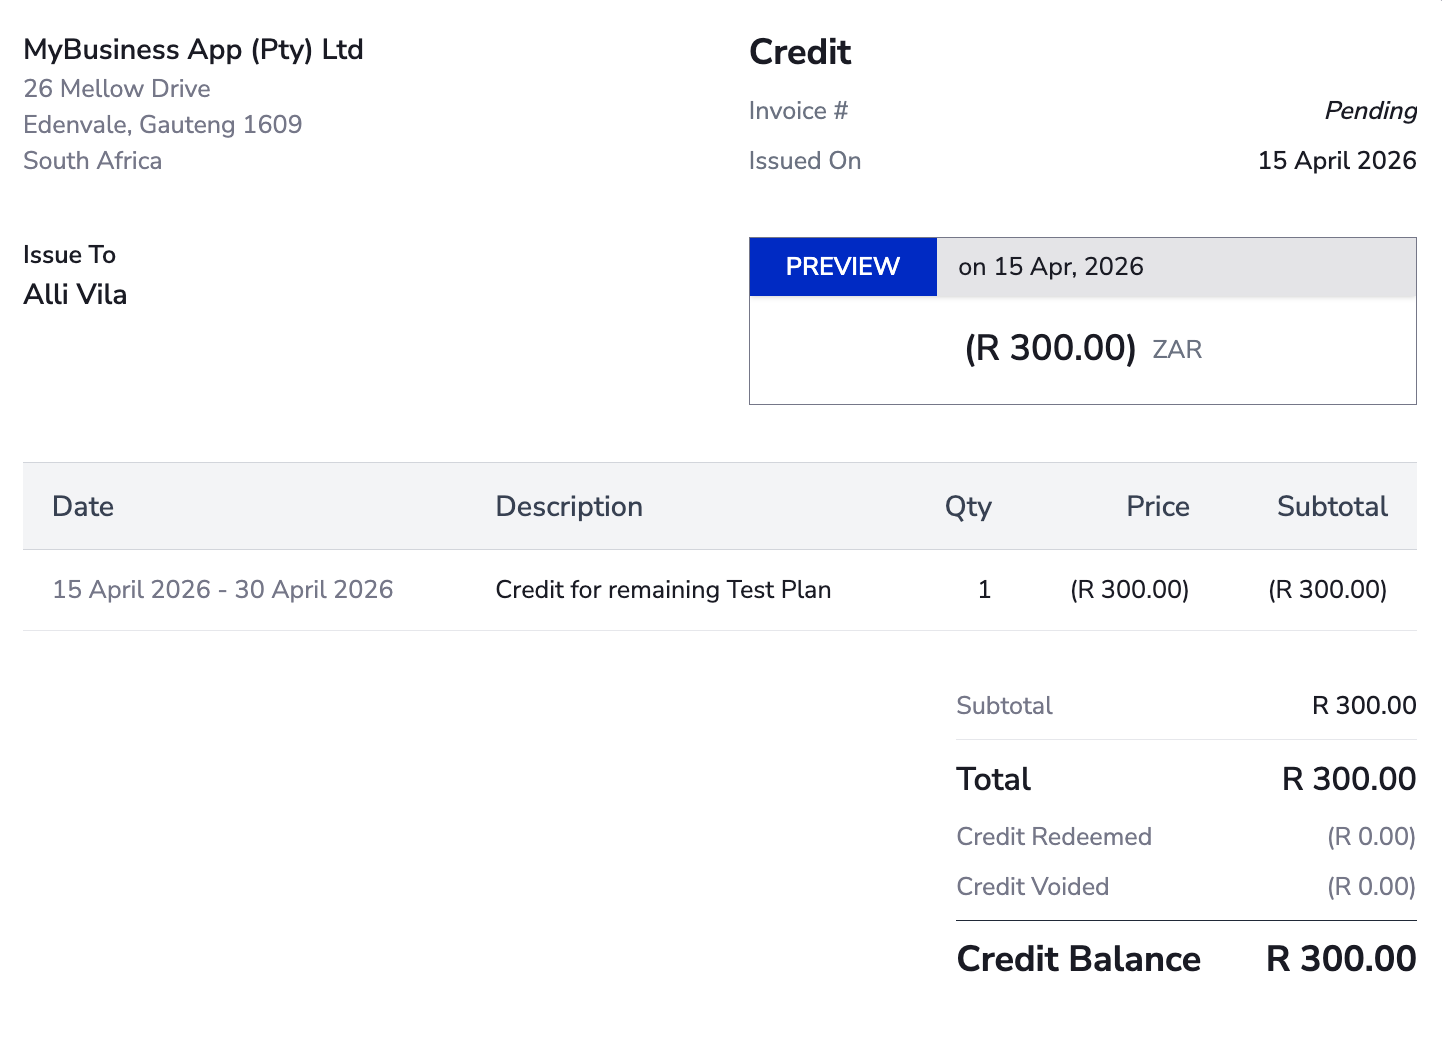Click the (R 300.00) preview amount
Image resolution: width=1442 pixels, height=1064 pixels.
pyautogui.click(x=1050, y=348)
